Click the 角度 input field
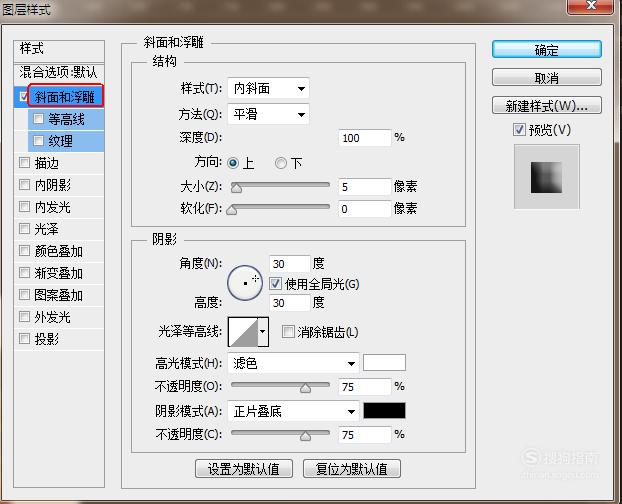The height and width of the screenshot is (504, 622). tap(290, 263)
